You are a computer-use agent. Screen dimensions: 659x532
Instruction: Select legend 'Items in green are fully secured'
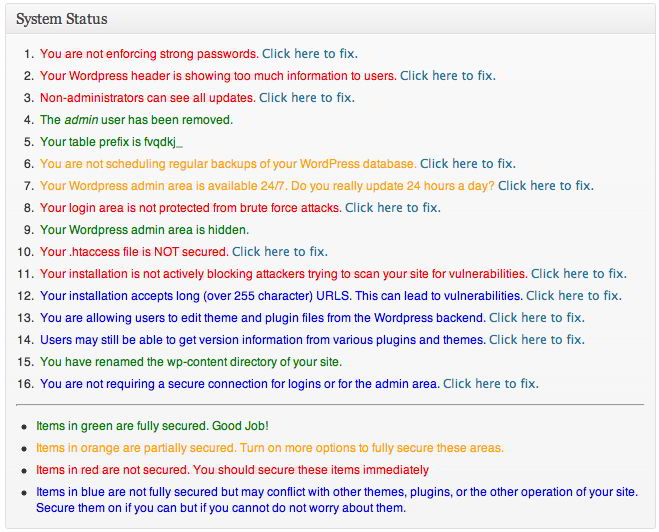152,426
